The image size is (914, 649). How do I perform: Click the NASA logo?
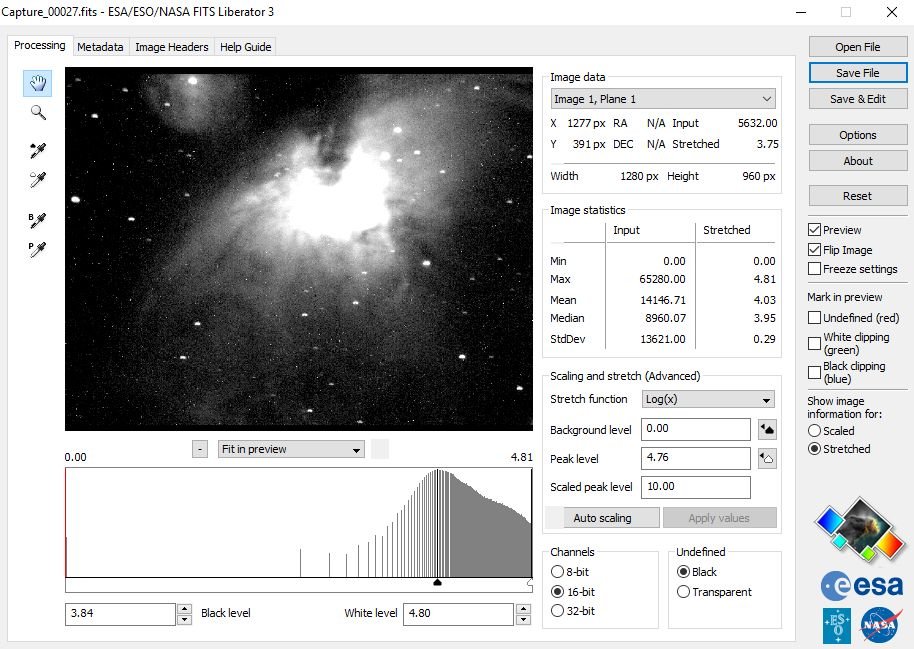[880, 625]
